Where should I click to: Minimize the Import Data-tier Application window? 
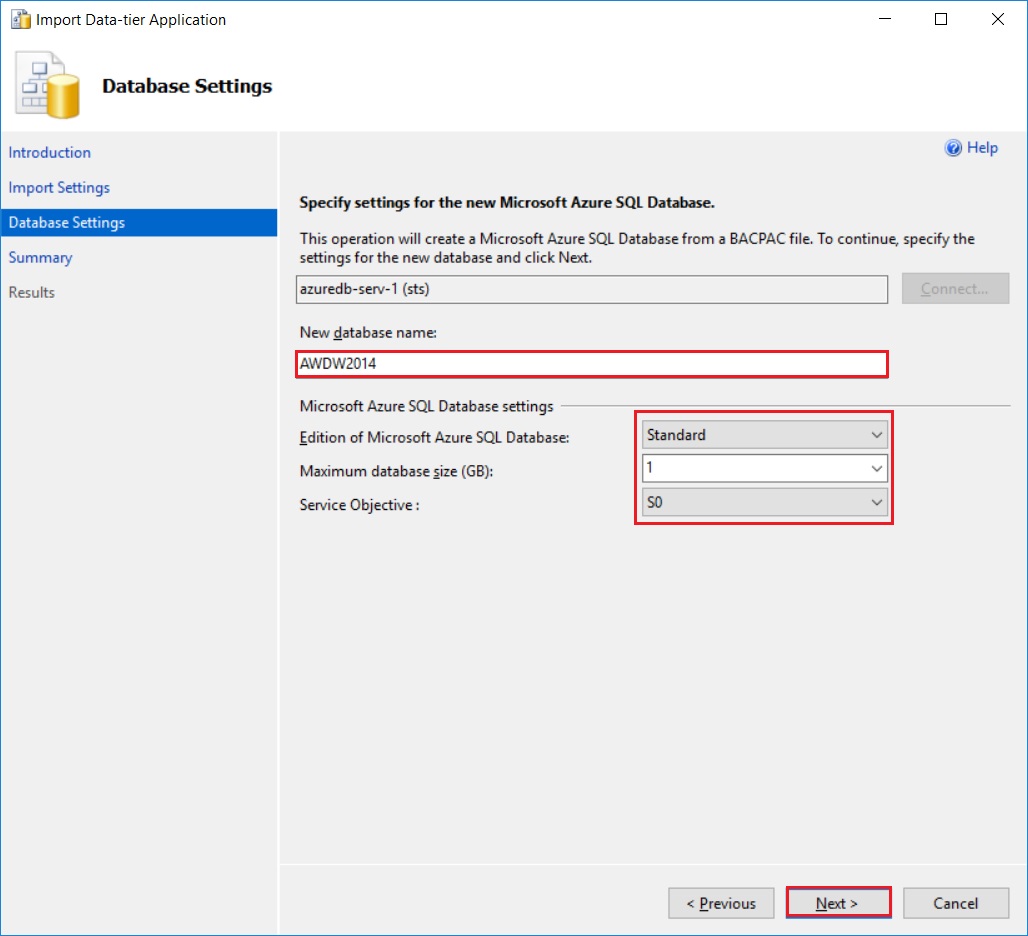point(884,19)
